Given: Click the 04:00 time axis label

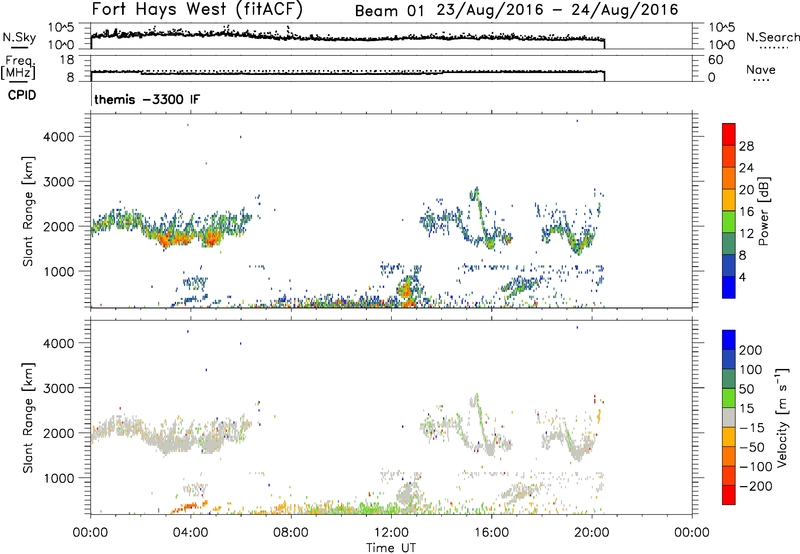Looking at the screenshot, I should pos(191,533).
